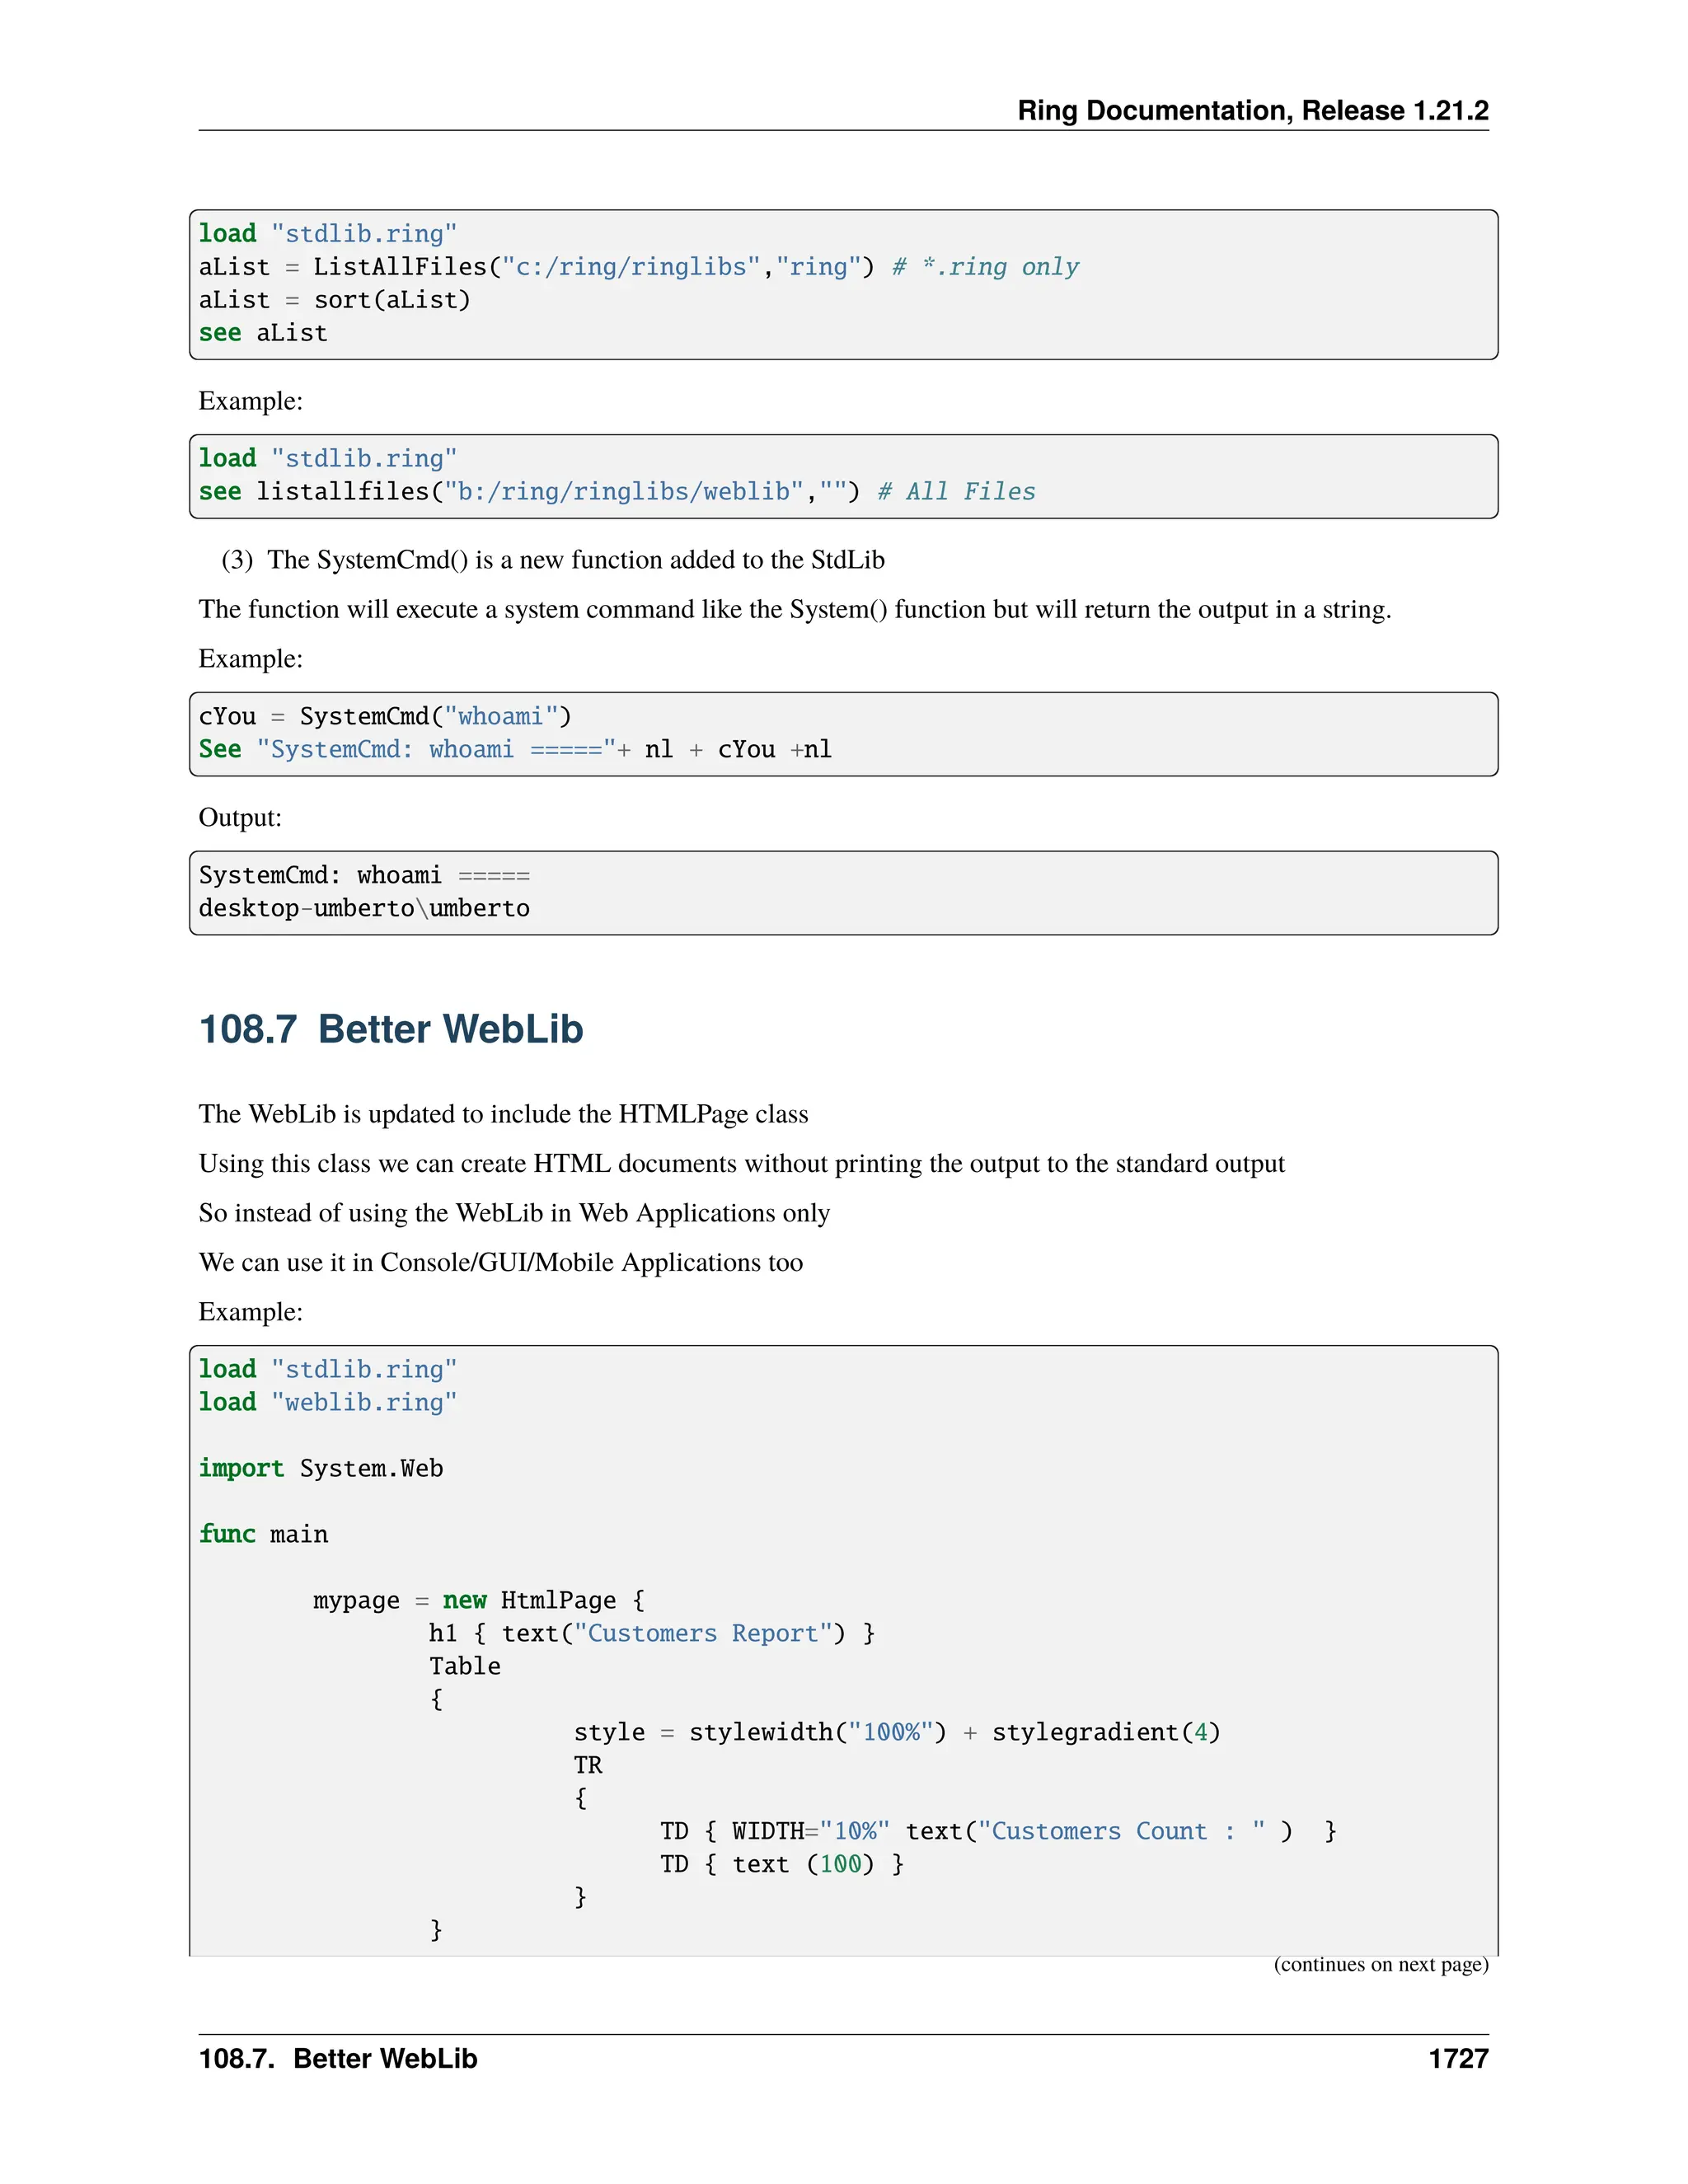
Task: Click the ListAllFiles code line
Action: [x=638, y=267]
